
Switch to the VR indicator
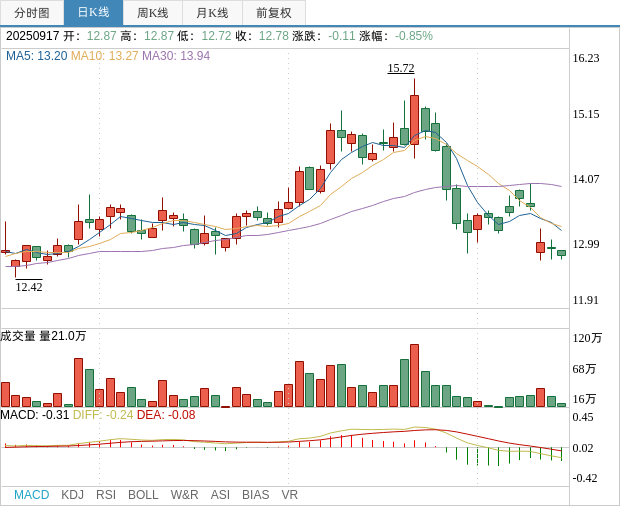[x=289, y=495]
